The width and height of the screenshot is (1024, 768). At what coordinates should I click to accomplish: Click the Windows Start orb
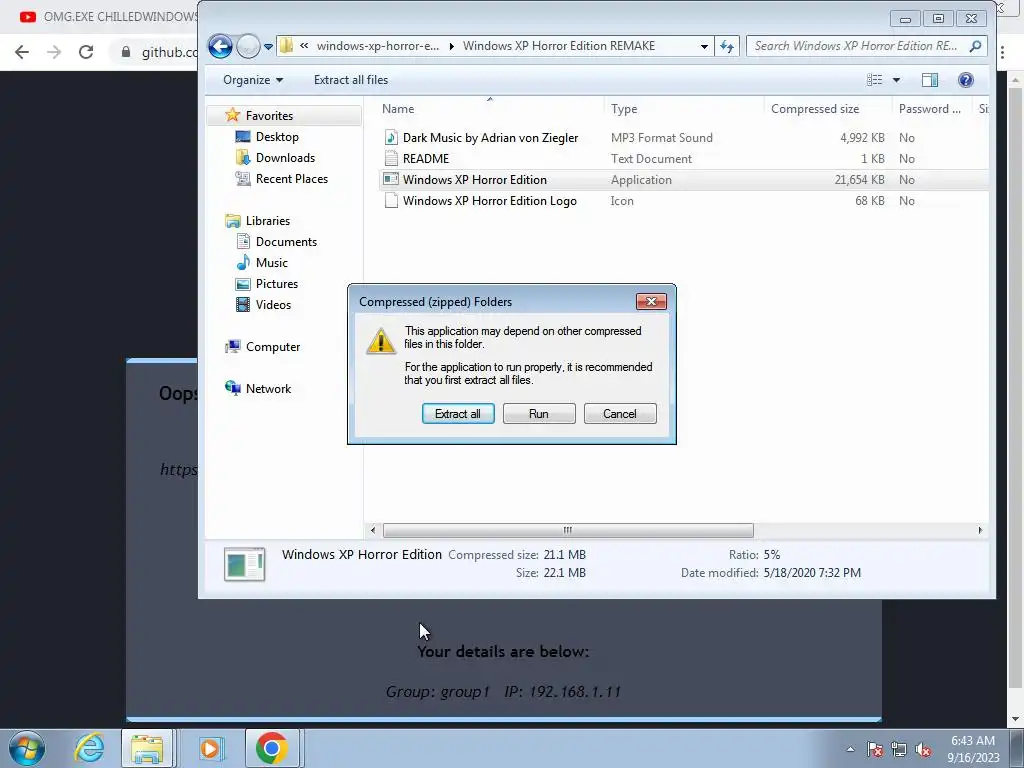pyautogui.click(x=27, y=748)
